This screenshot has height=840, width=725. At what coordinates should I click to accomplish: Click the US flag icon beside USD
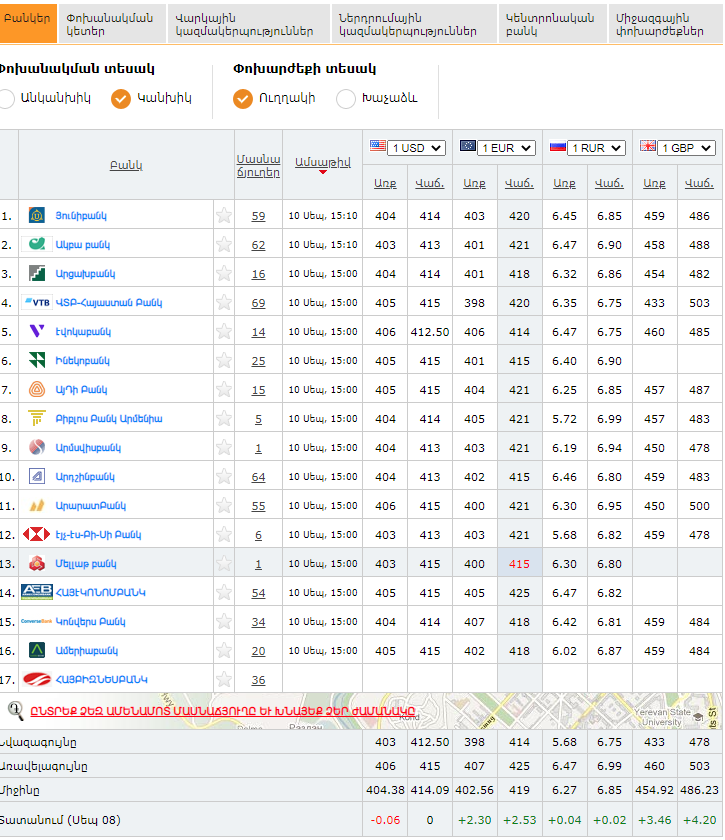pos(378,146)
